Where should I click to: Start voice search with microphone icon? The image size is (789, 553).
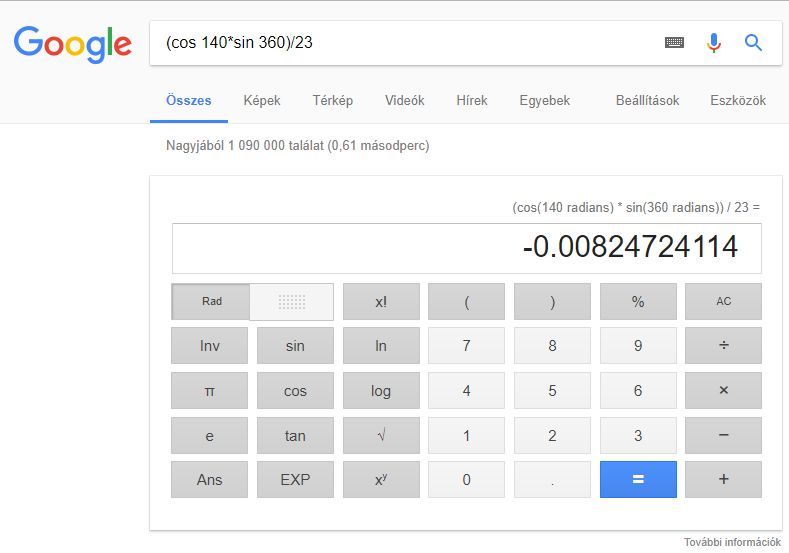point(713,43)
